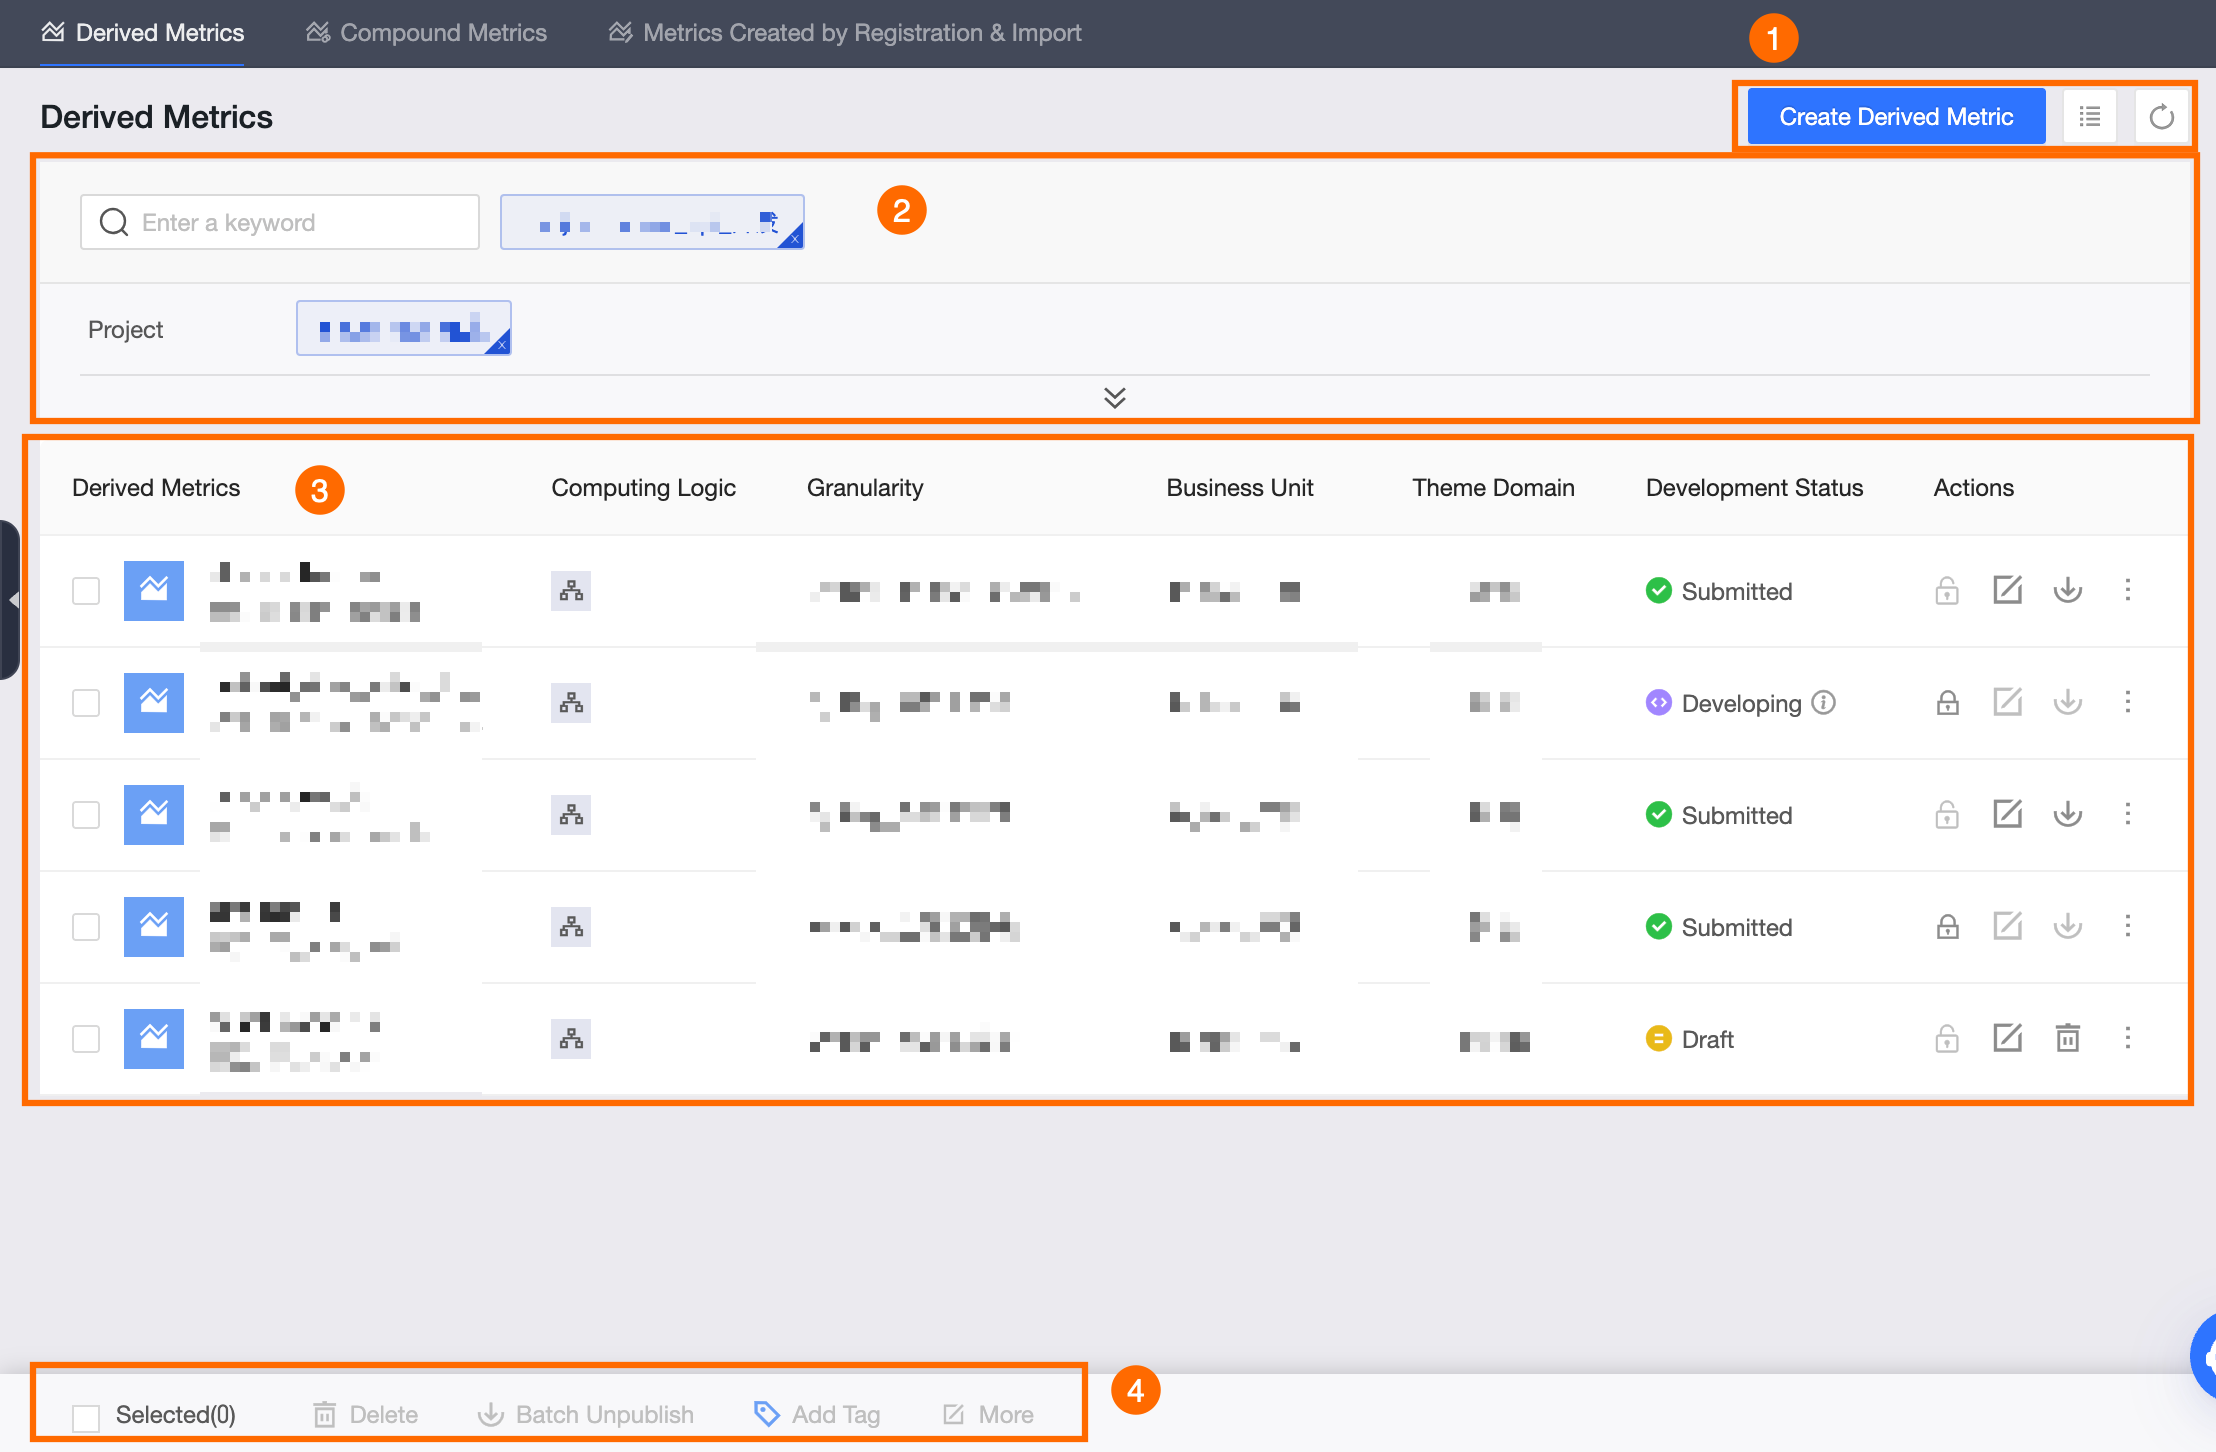Open the floating help chat bubble
This screenshot has height=1452, width=2216.
click(x=2203, y=1357)
